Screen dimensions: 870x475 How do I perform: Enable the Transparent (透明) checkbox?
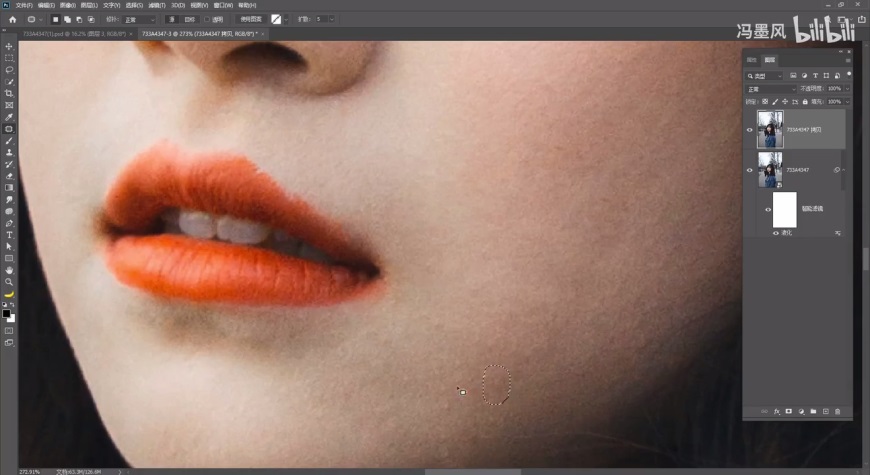207,19
